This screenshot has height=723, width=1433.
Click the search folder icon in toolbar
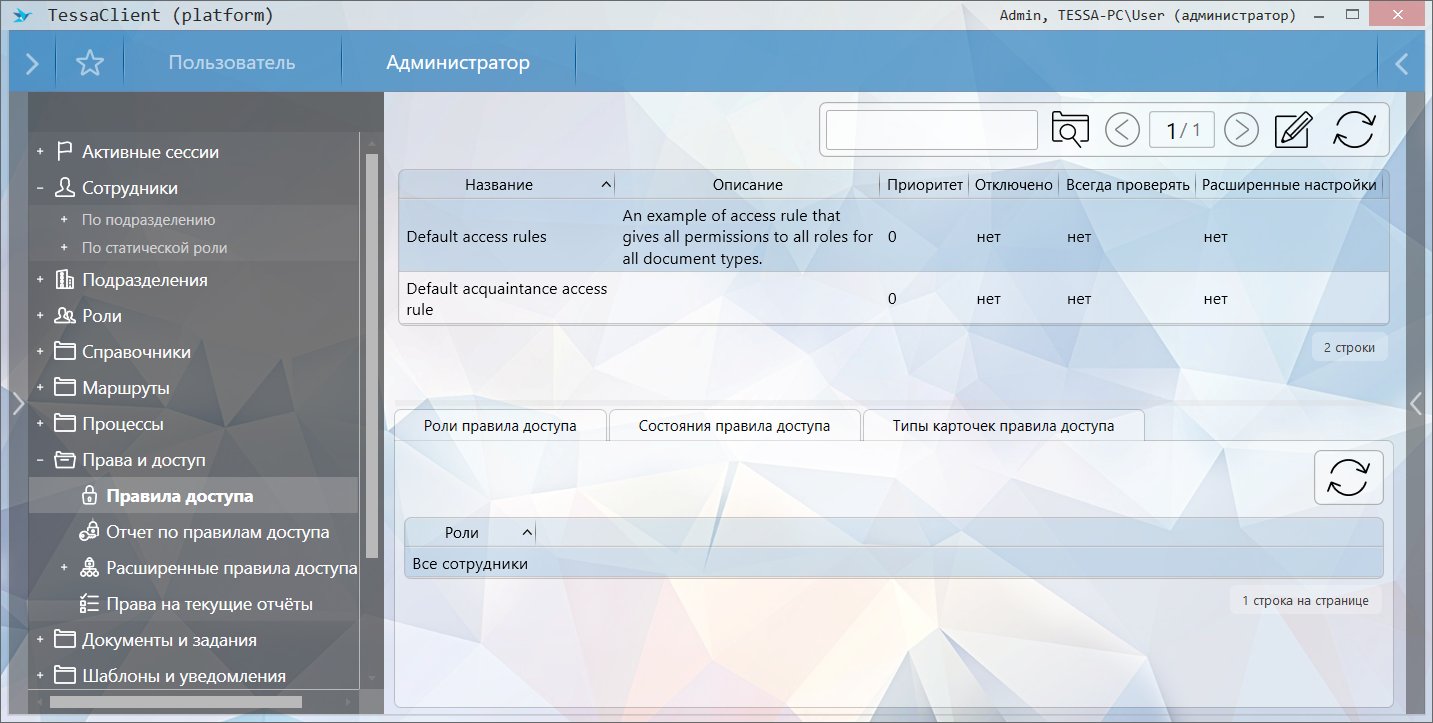[x=1069, y=130]
